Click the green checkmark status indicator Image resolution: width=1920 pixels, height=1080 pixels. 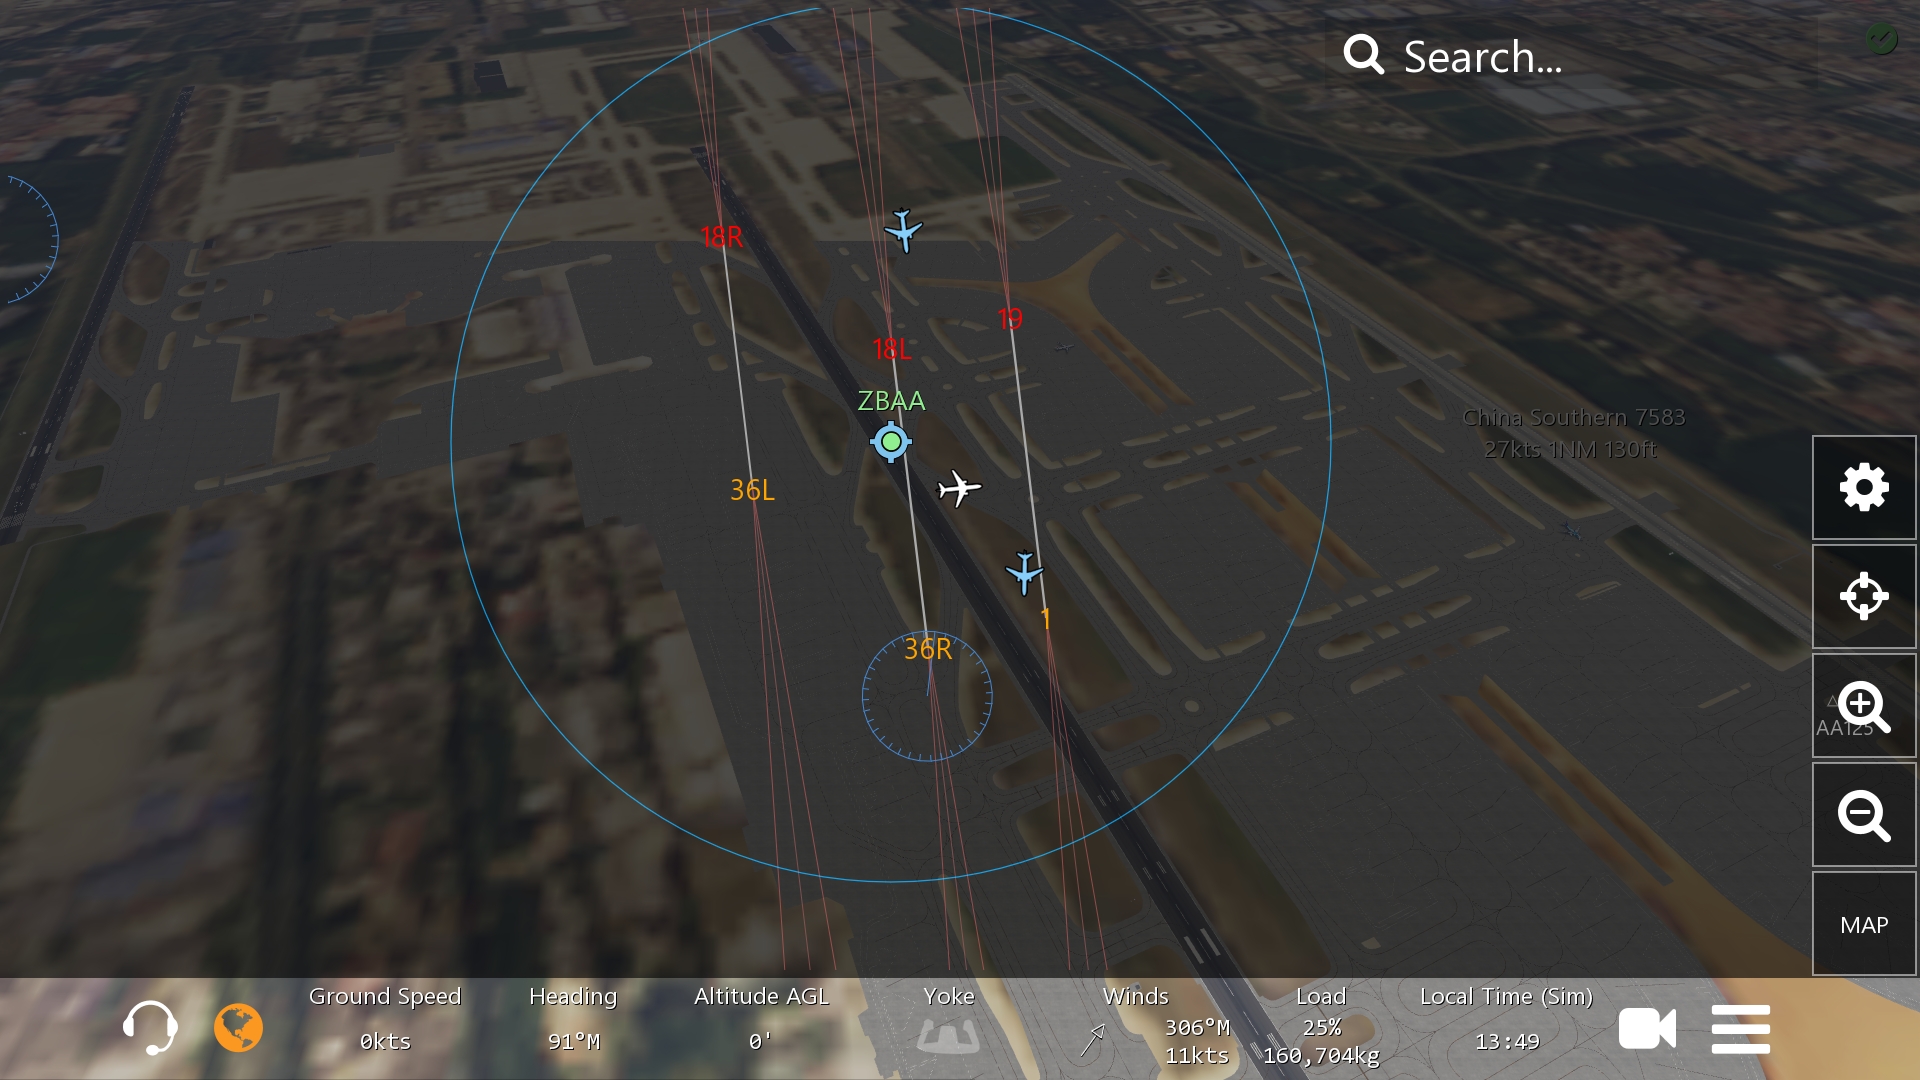[x=1881, y=39]
